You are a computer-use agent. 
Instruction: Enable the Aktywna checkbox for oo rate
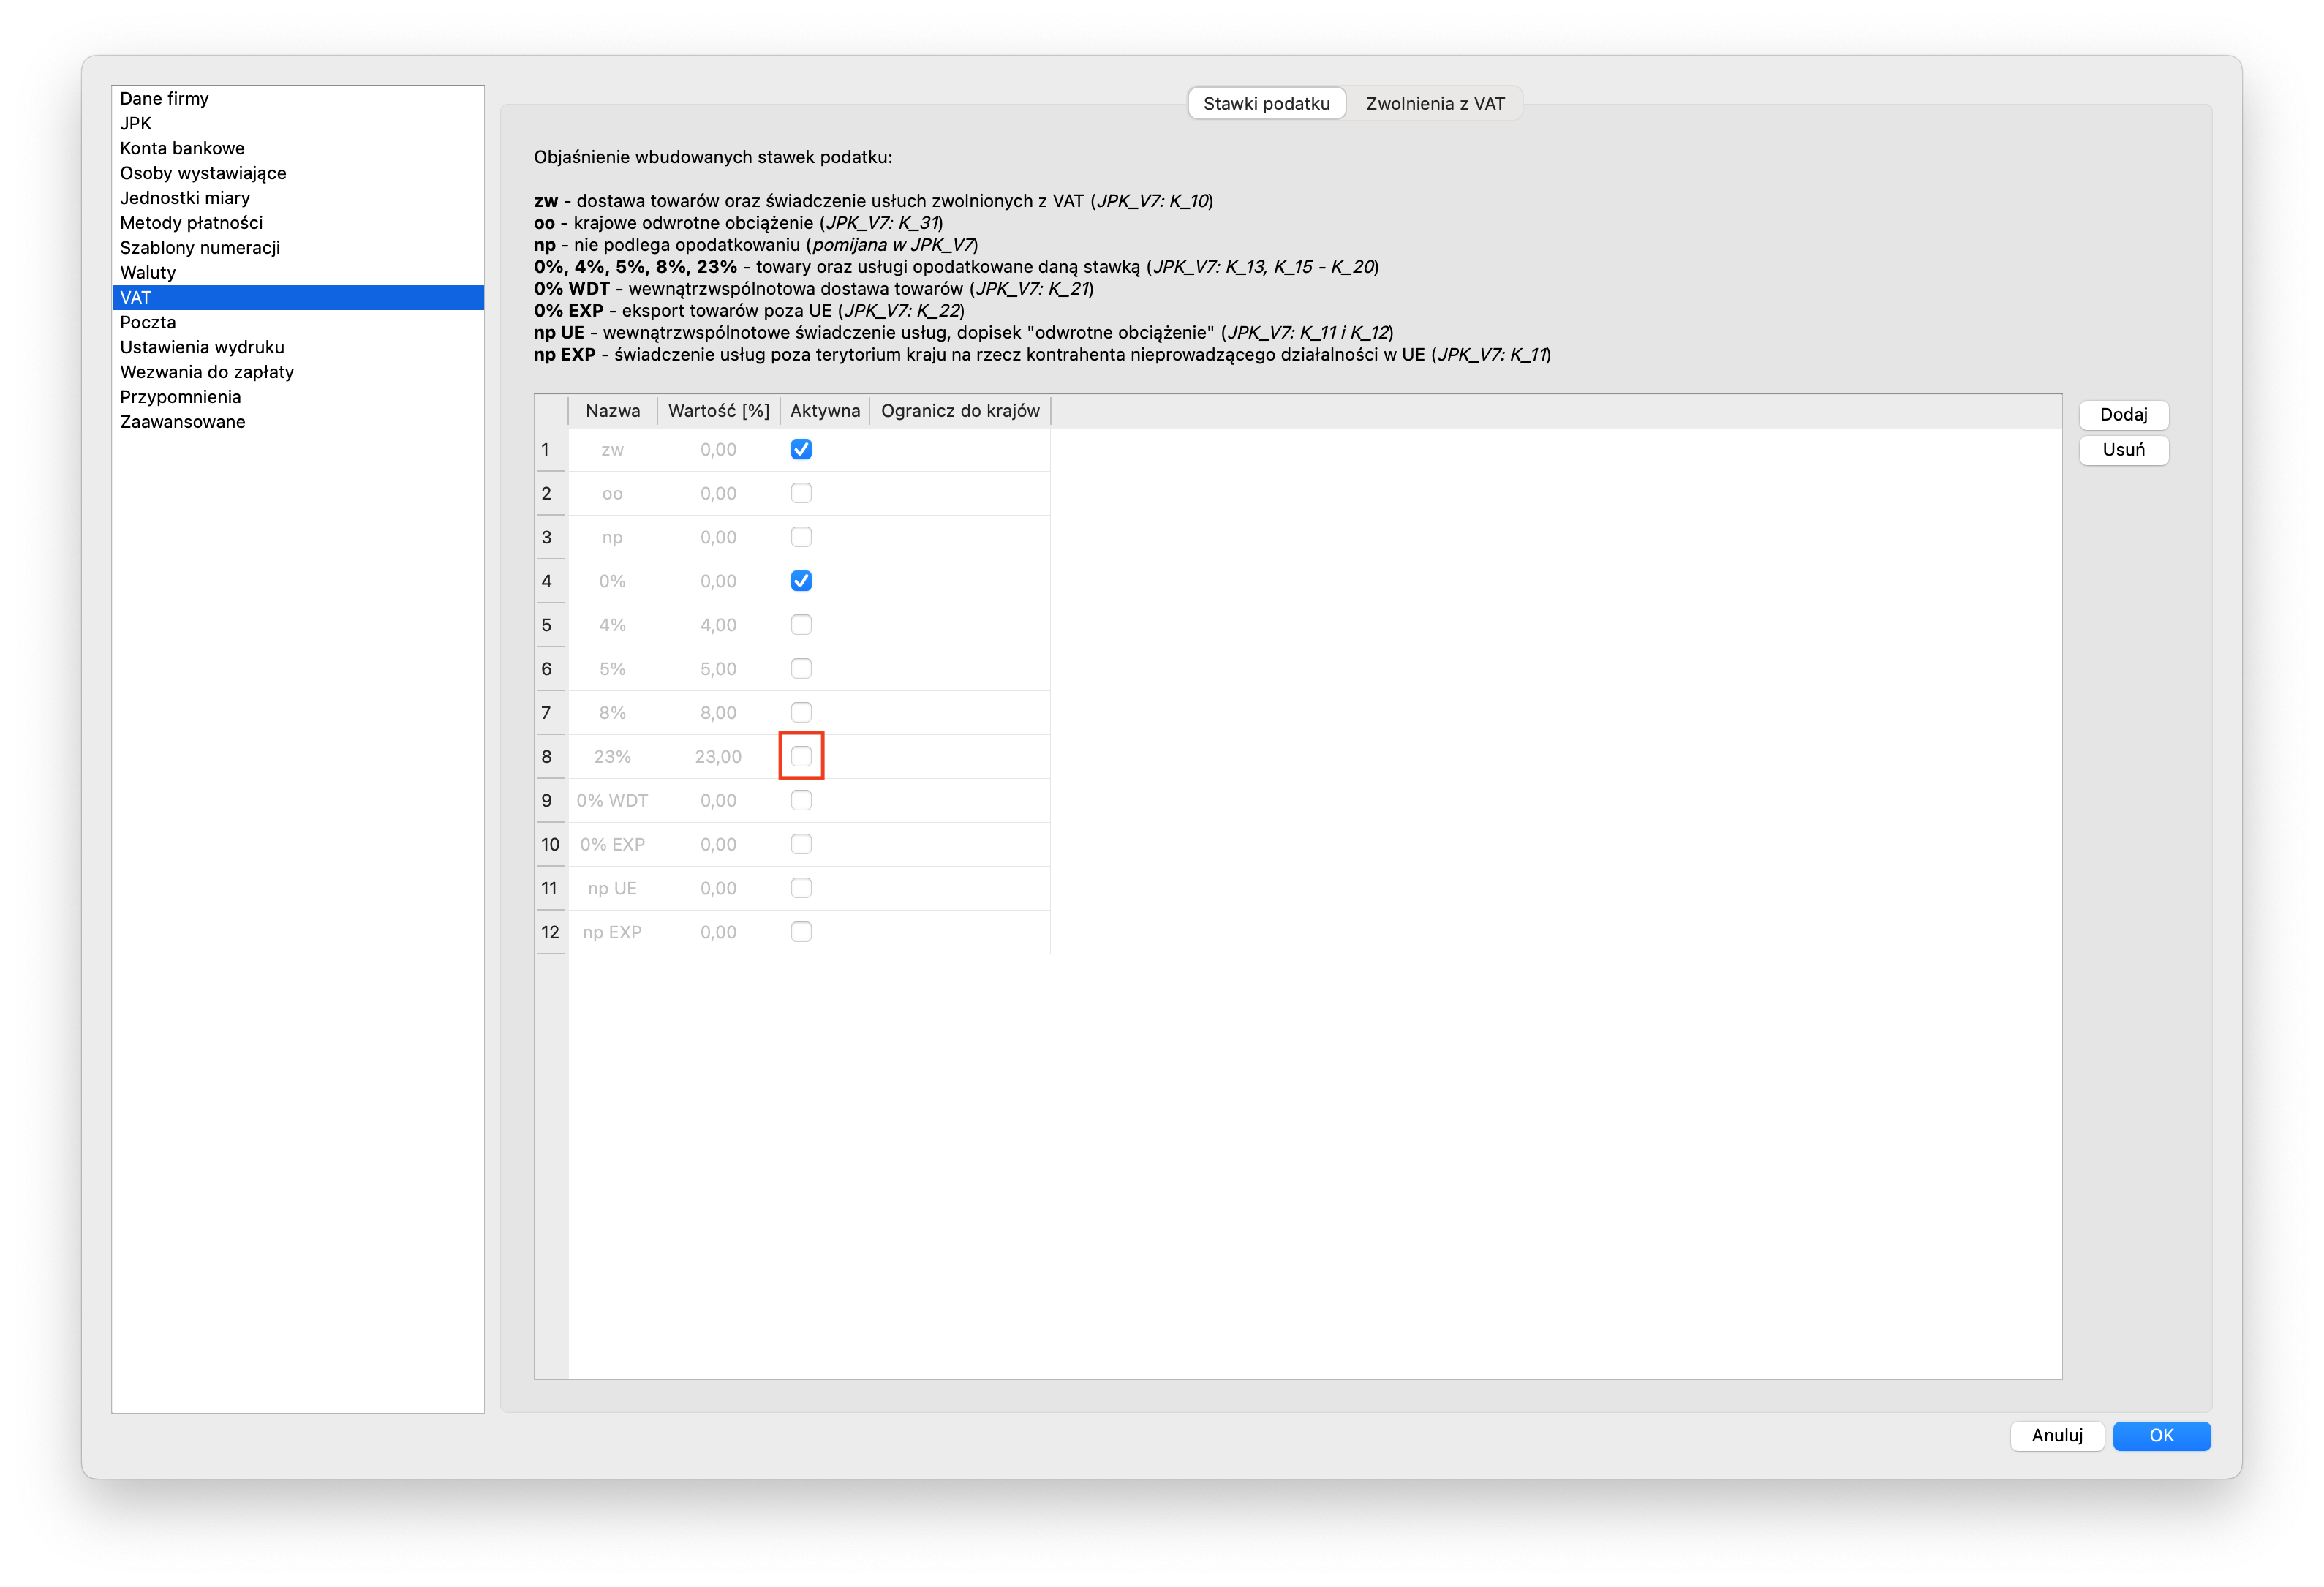click(x=801, y=494)
